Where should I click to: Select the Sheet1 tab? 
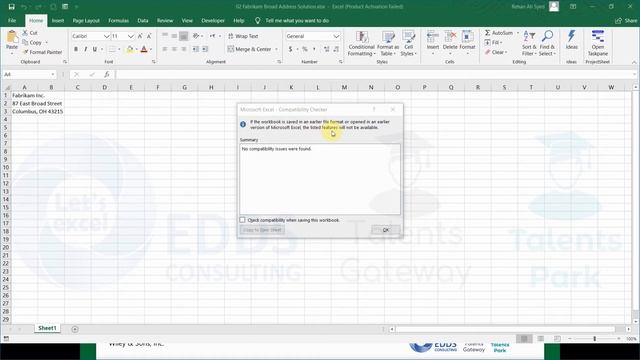pyautogui.click(x=47, y=328)
